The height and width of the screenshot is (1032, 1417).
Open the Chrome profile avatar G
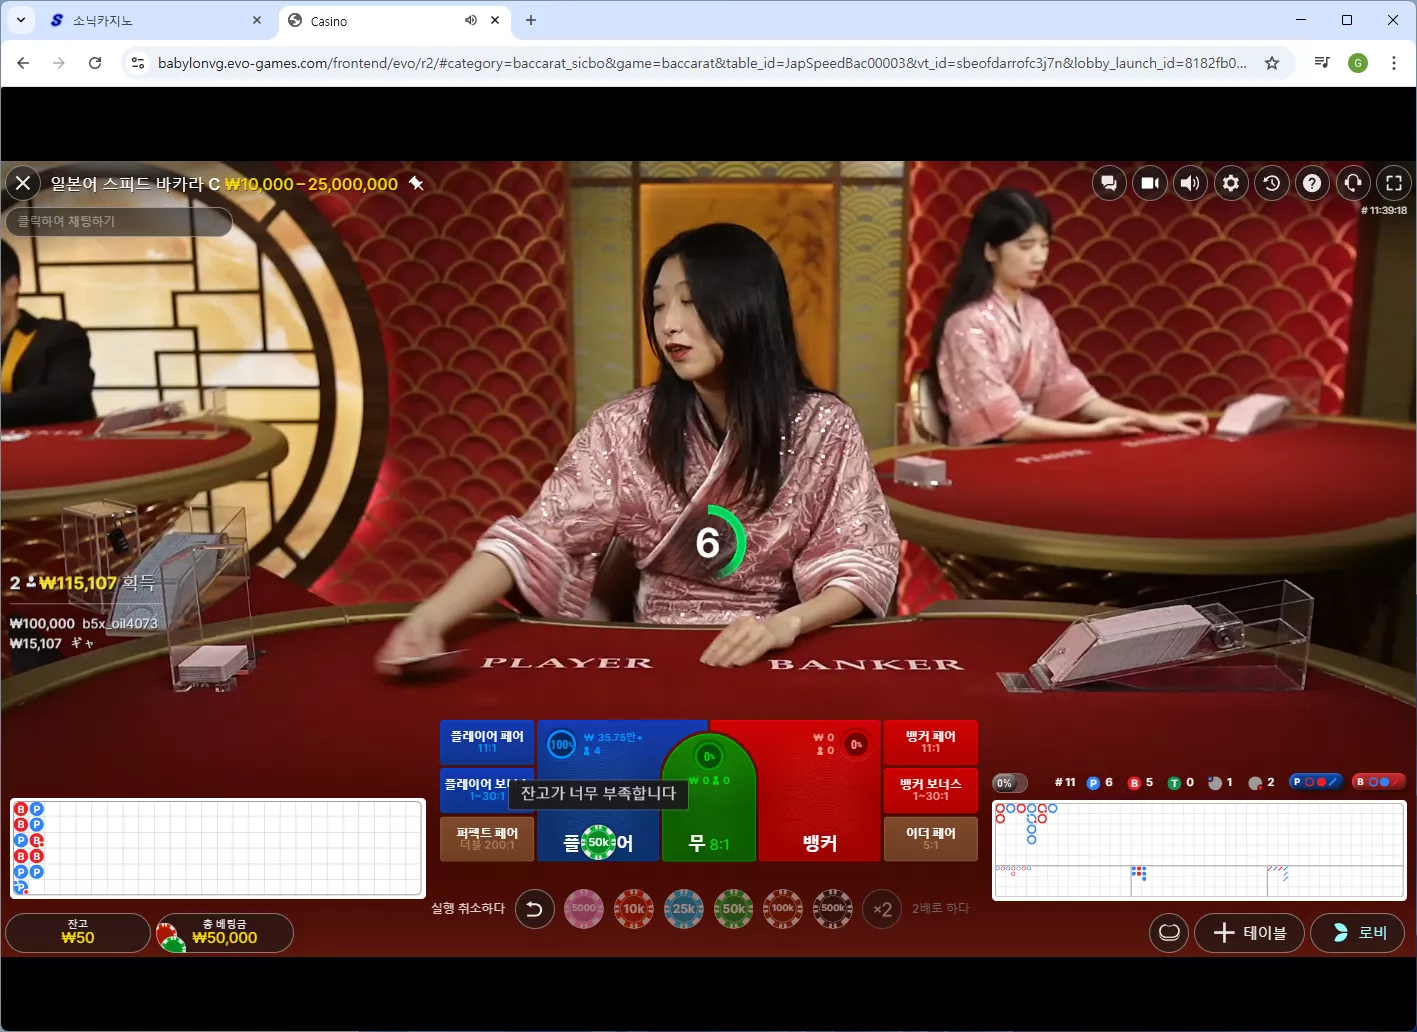pos(1358,63)
